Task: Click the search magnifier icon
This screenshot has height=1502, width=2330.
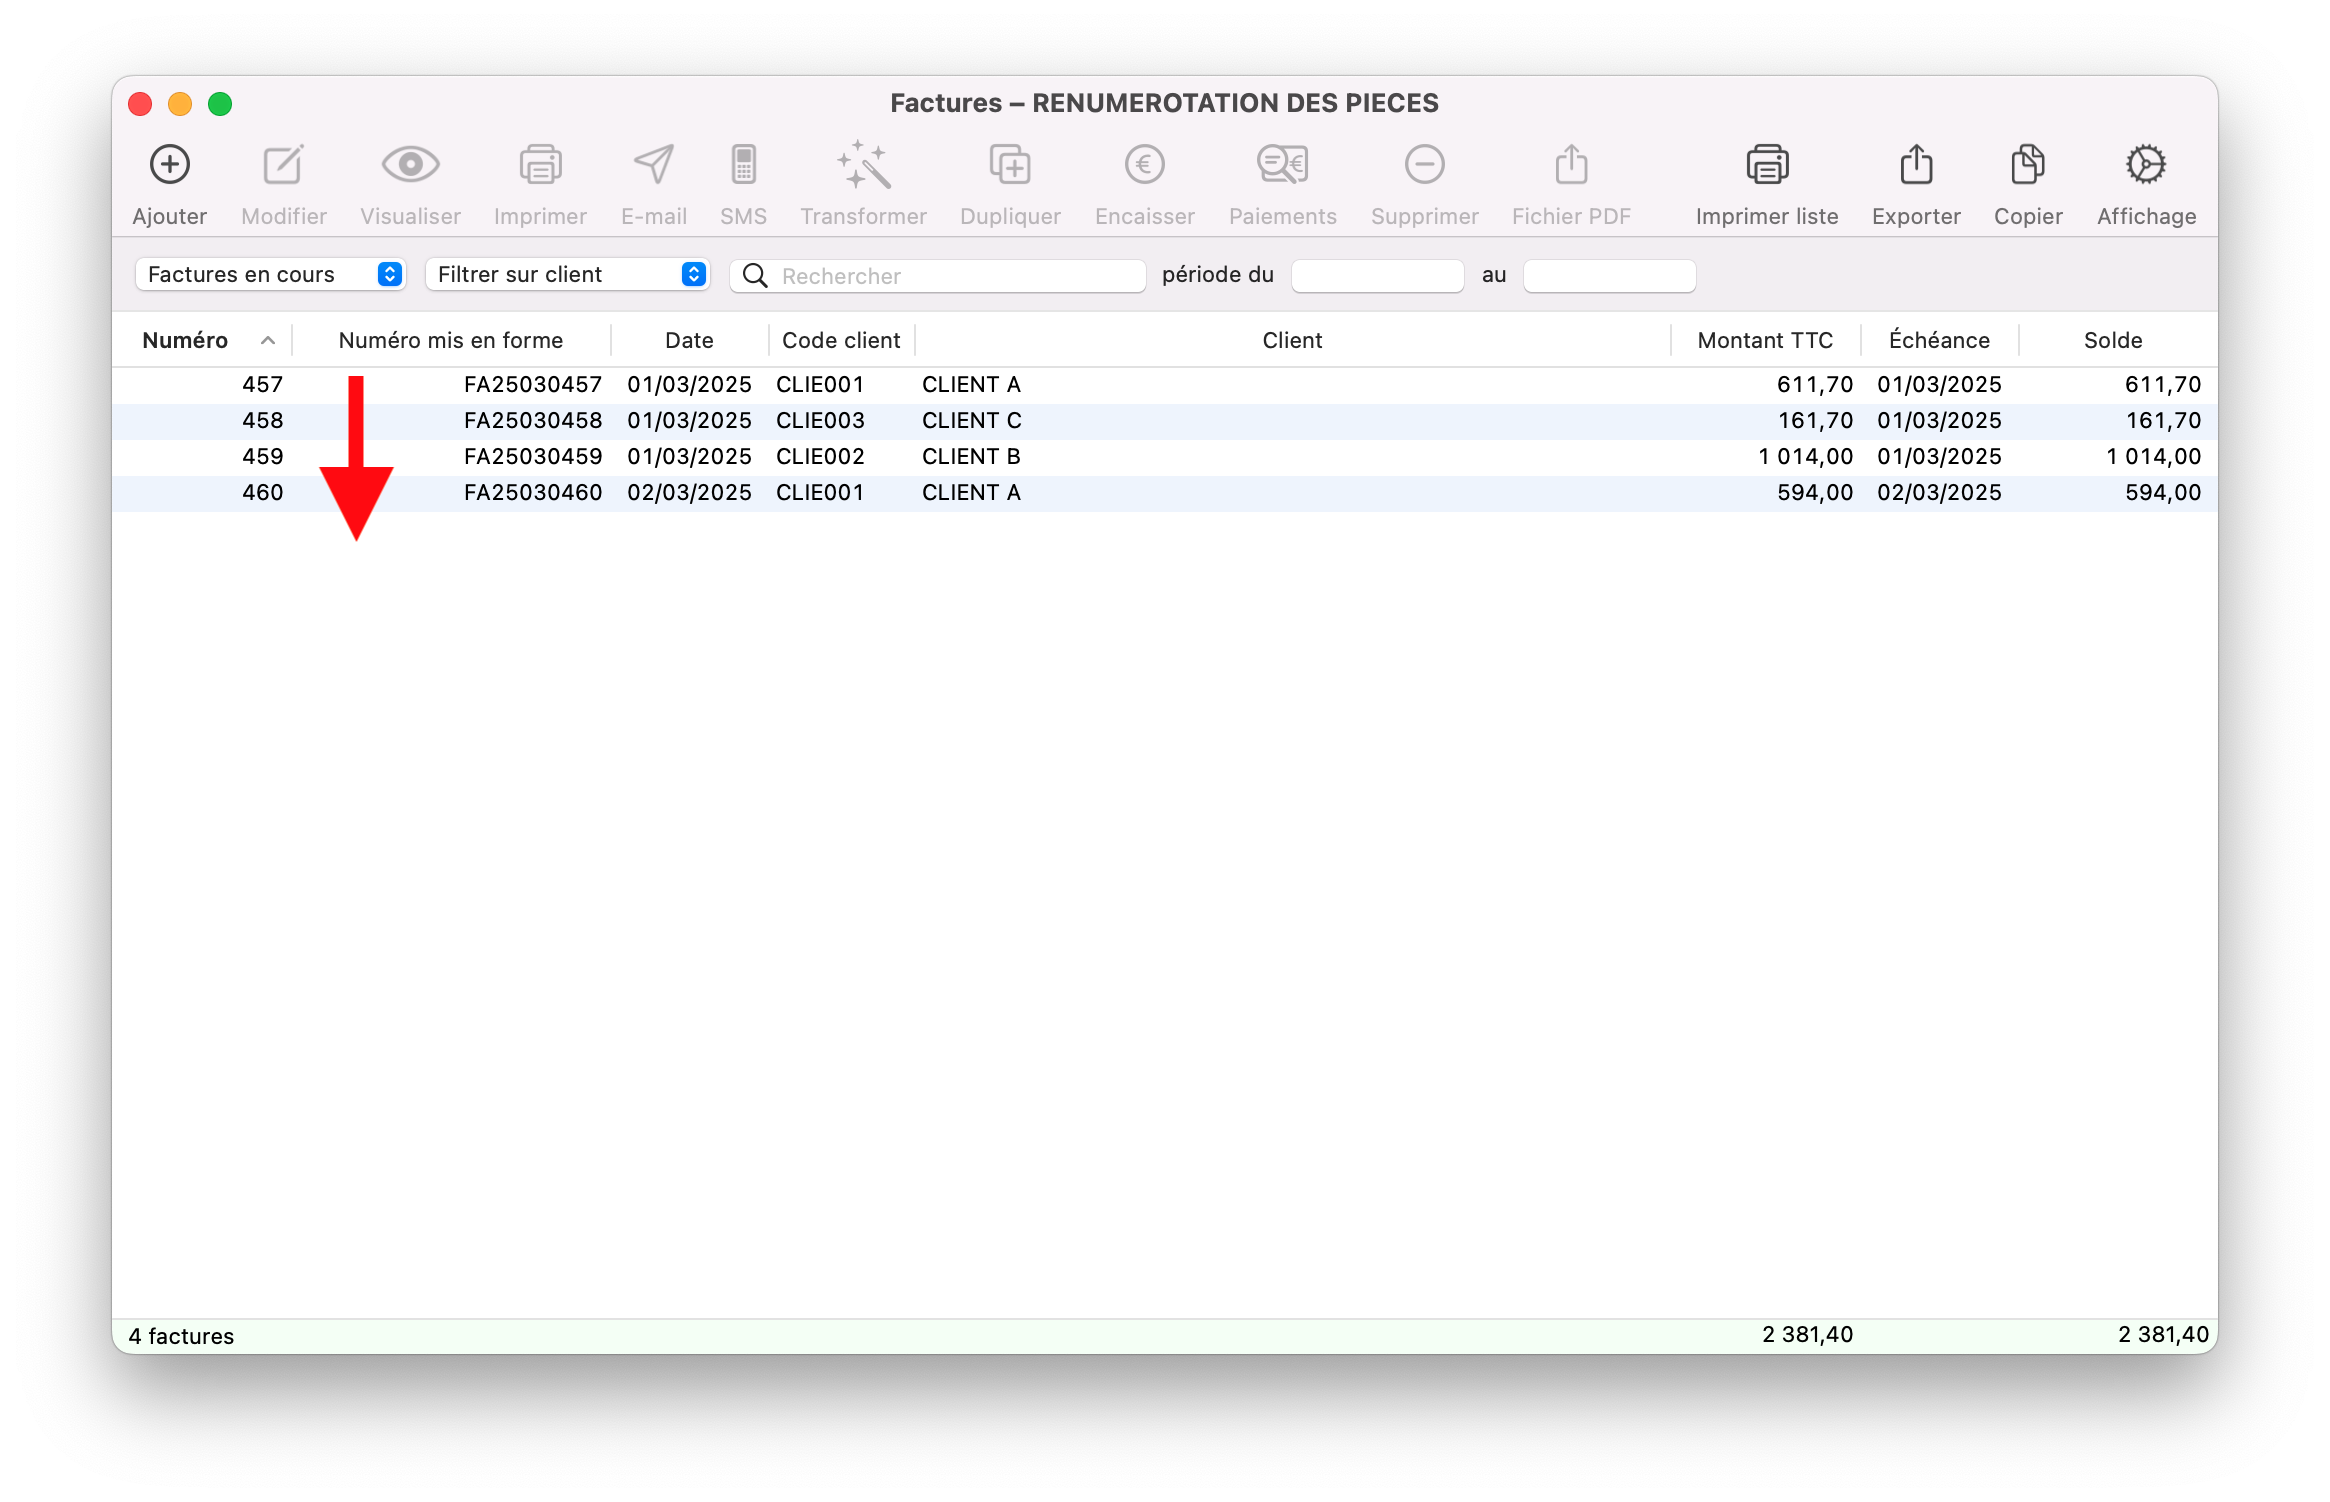Action: coord(756,276)
